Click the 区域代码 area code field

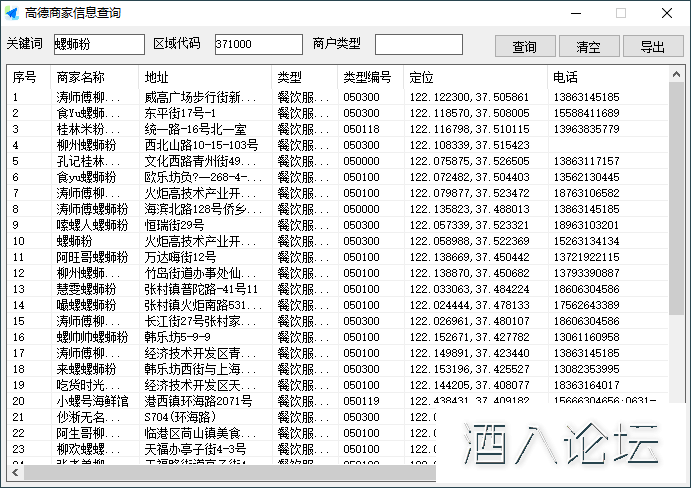pyautogui.click(x=258, y=45)
